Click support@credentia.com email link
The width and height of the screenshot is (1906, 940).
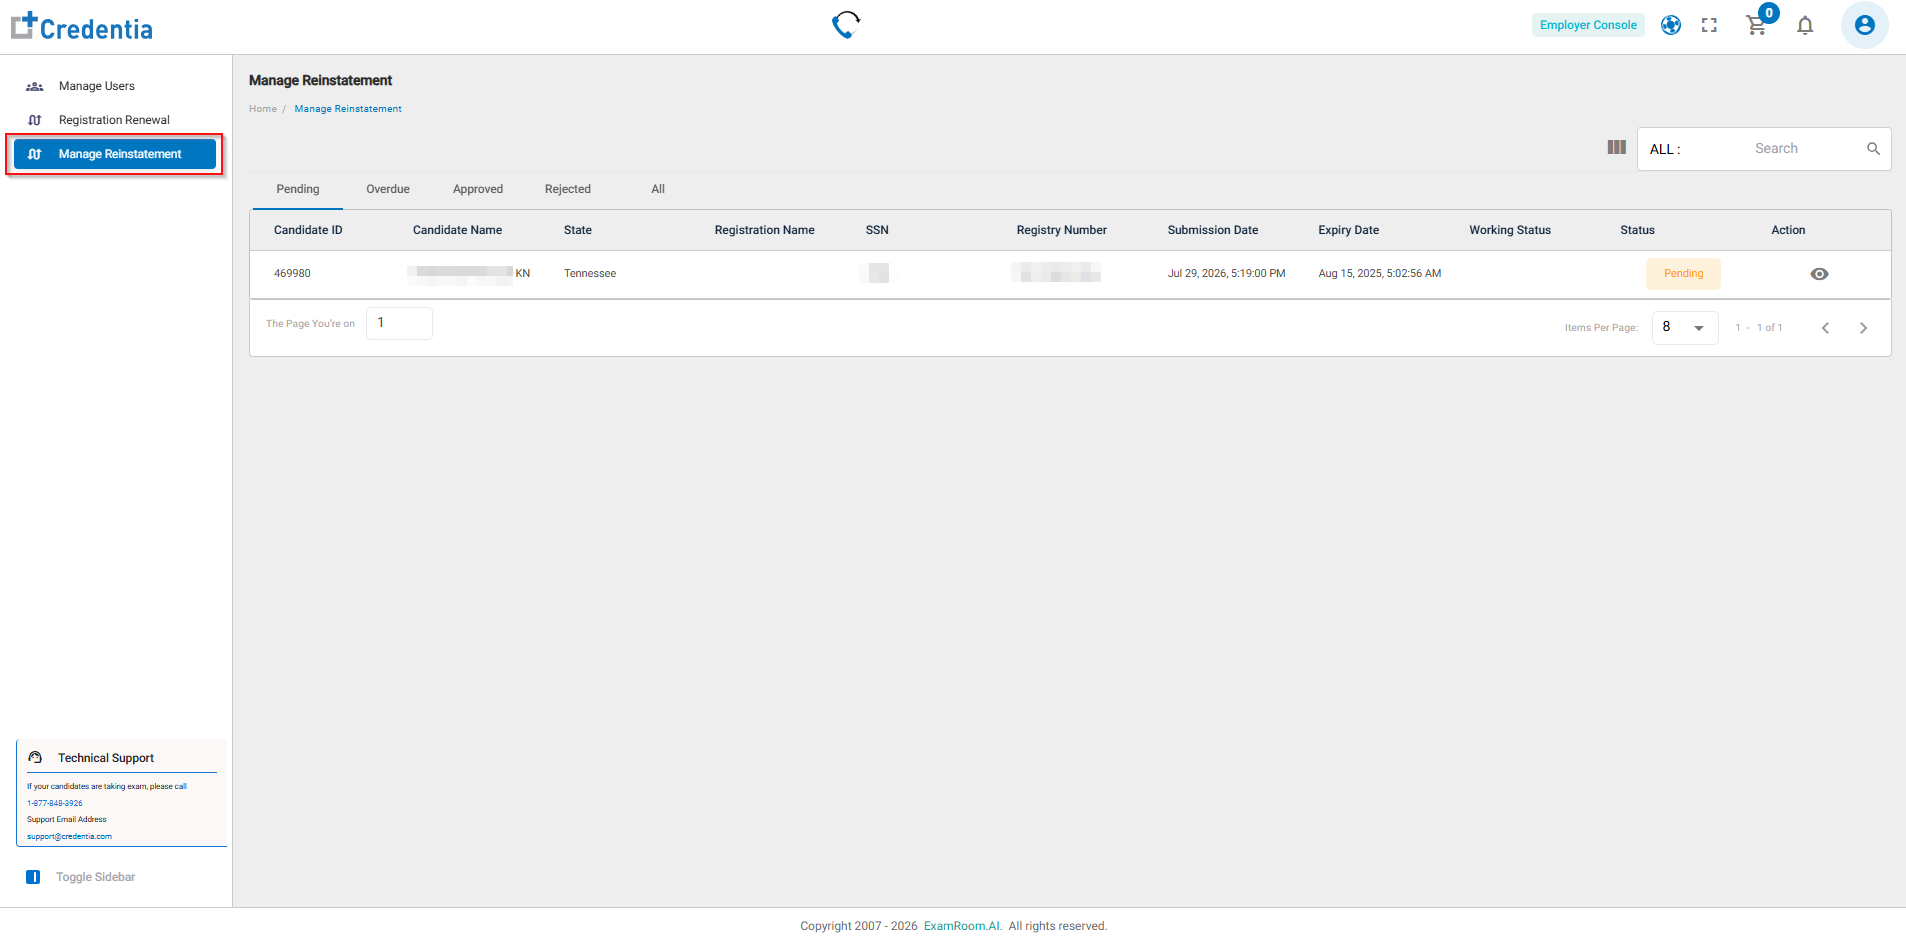coord(70,836)
